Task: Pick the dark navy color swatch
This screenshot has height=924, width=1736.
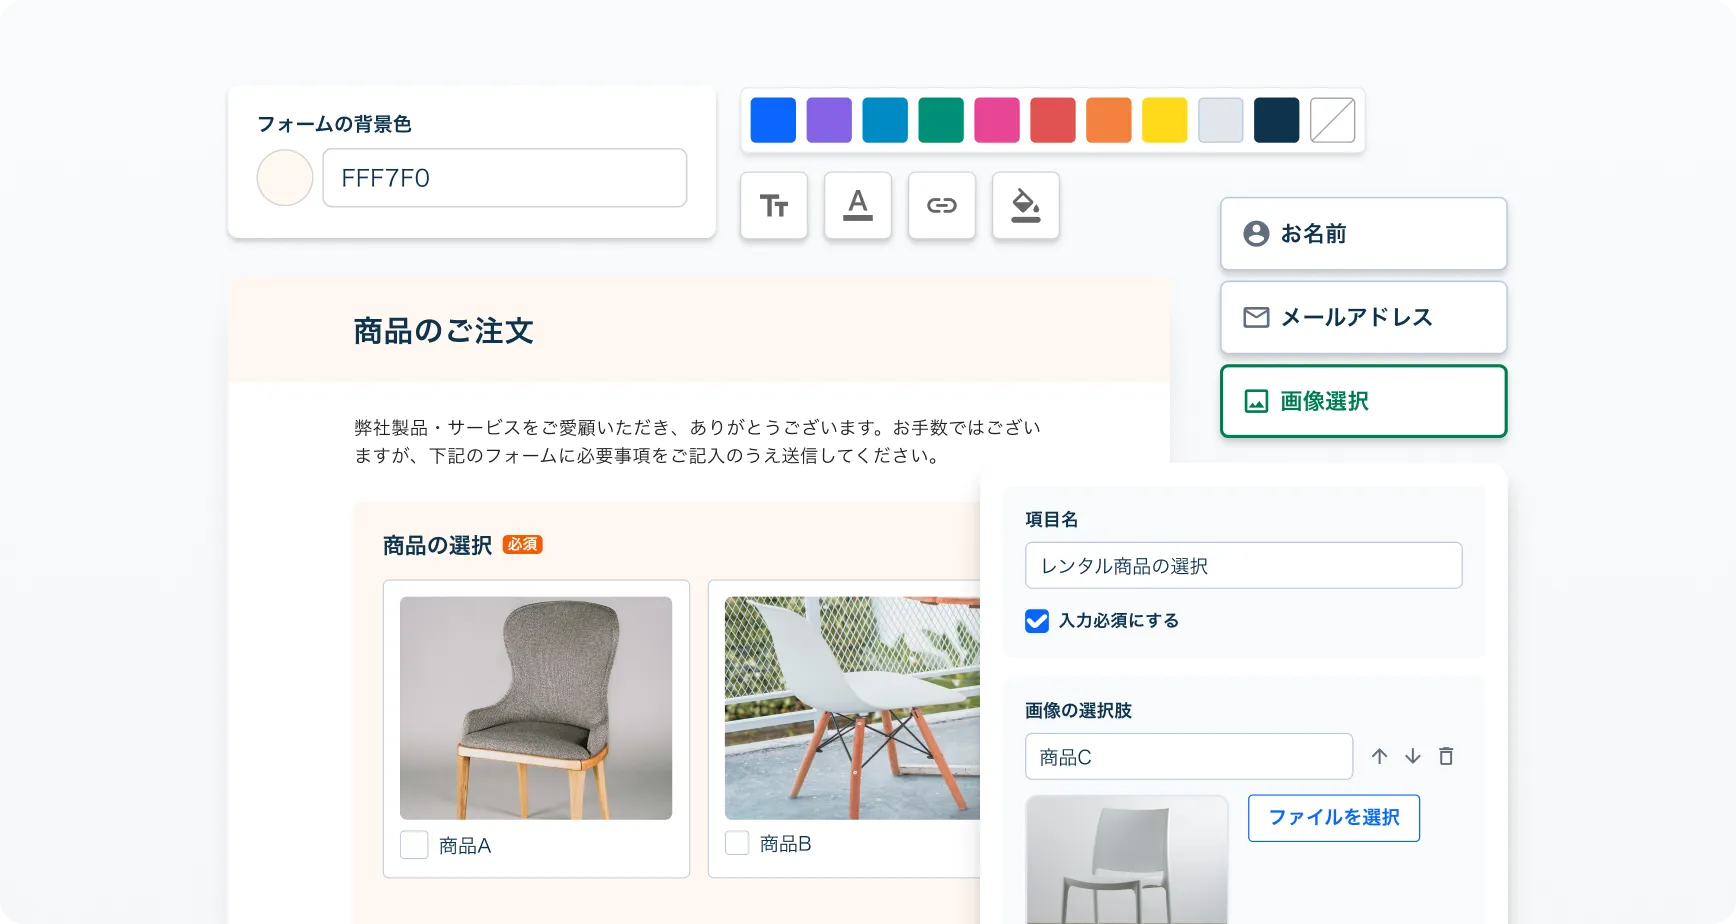Action: (x=1277, y=120)
